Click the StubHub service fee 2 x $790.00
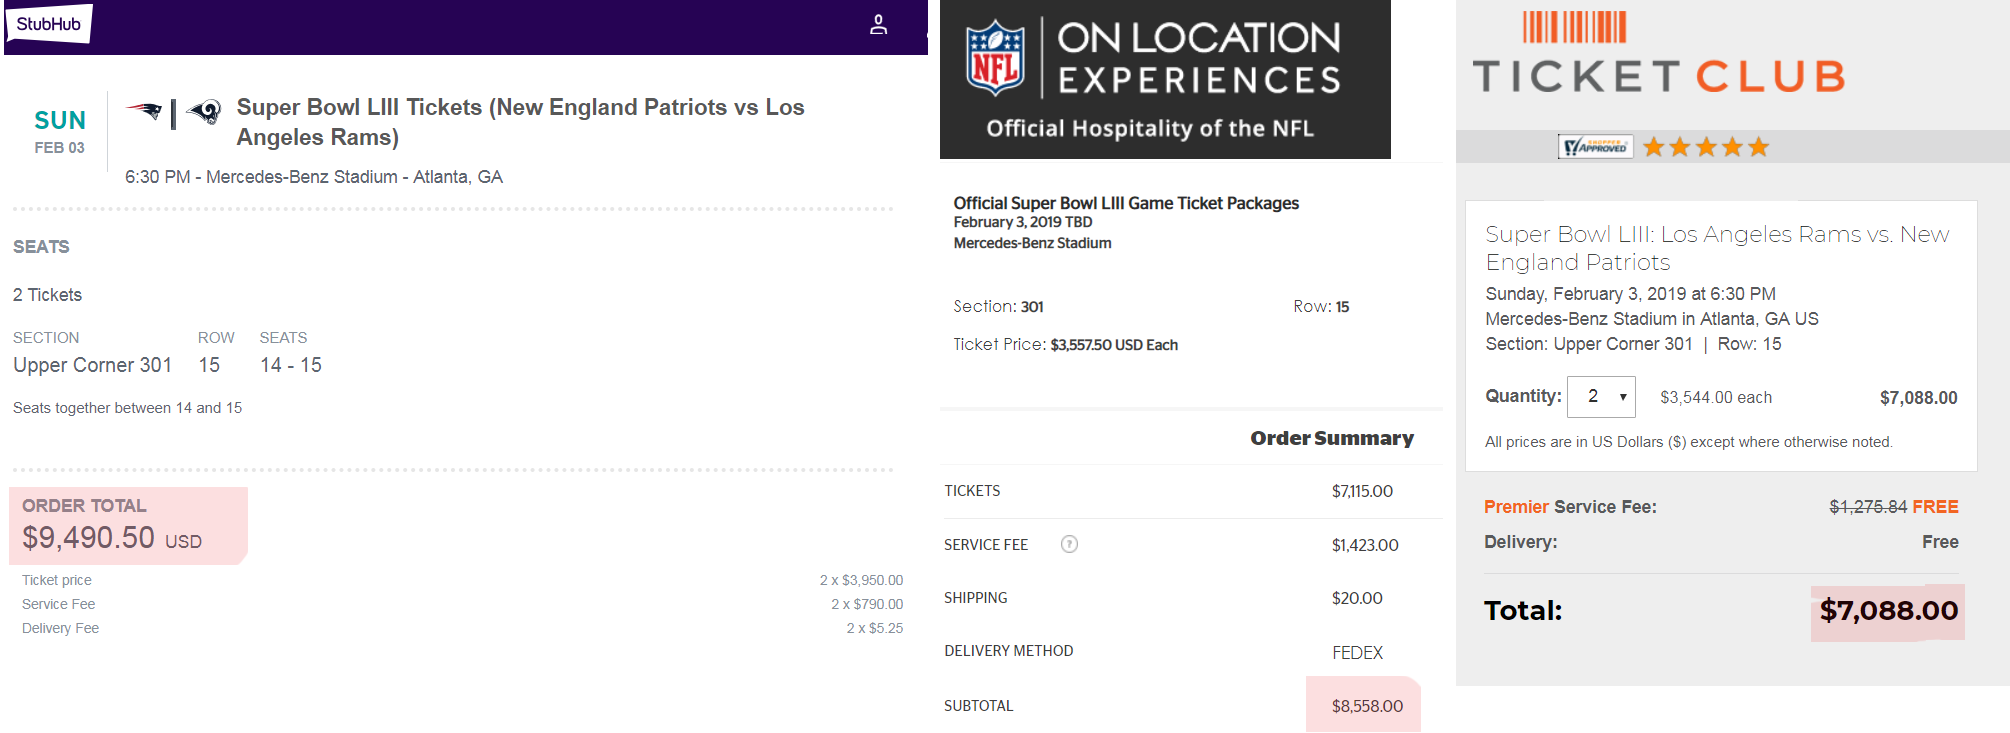The image size is (2010, 733). 867,604
